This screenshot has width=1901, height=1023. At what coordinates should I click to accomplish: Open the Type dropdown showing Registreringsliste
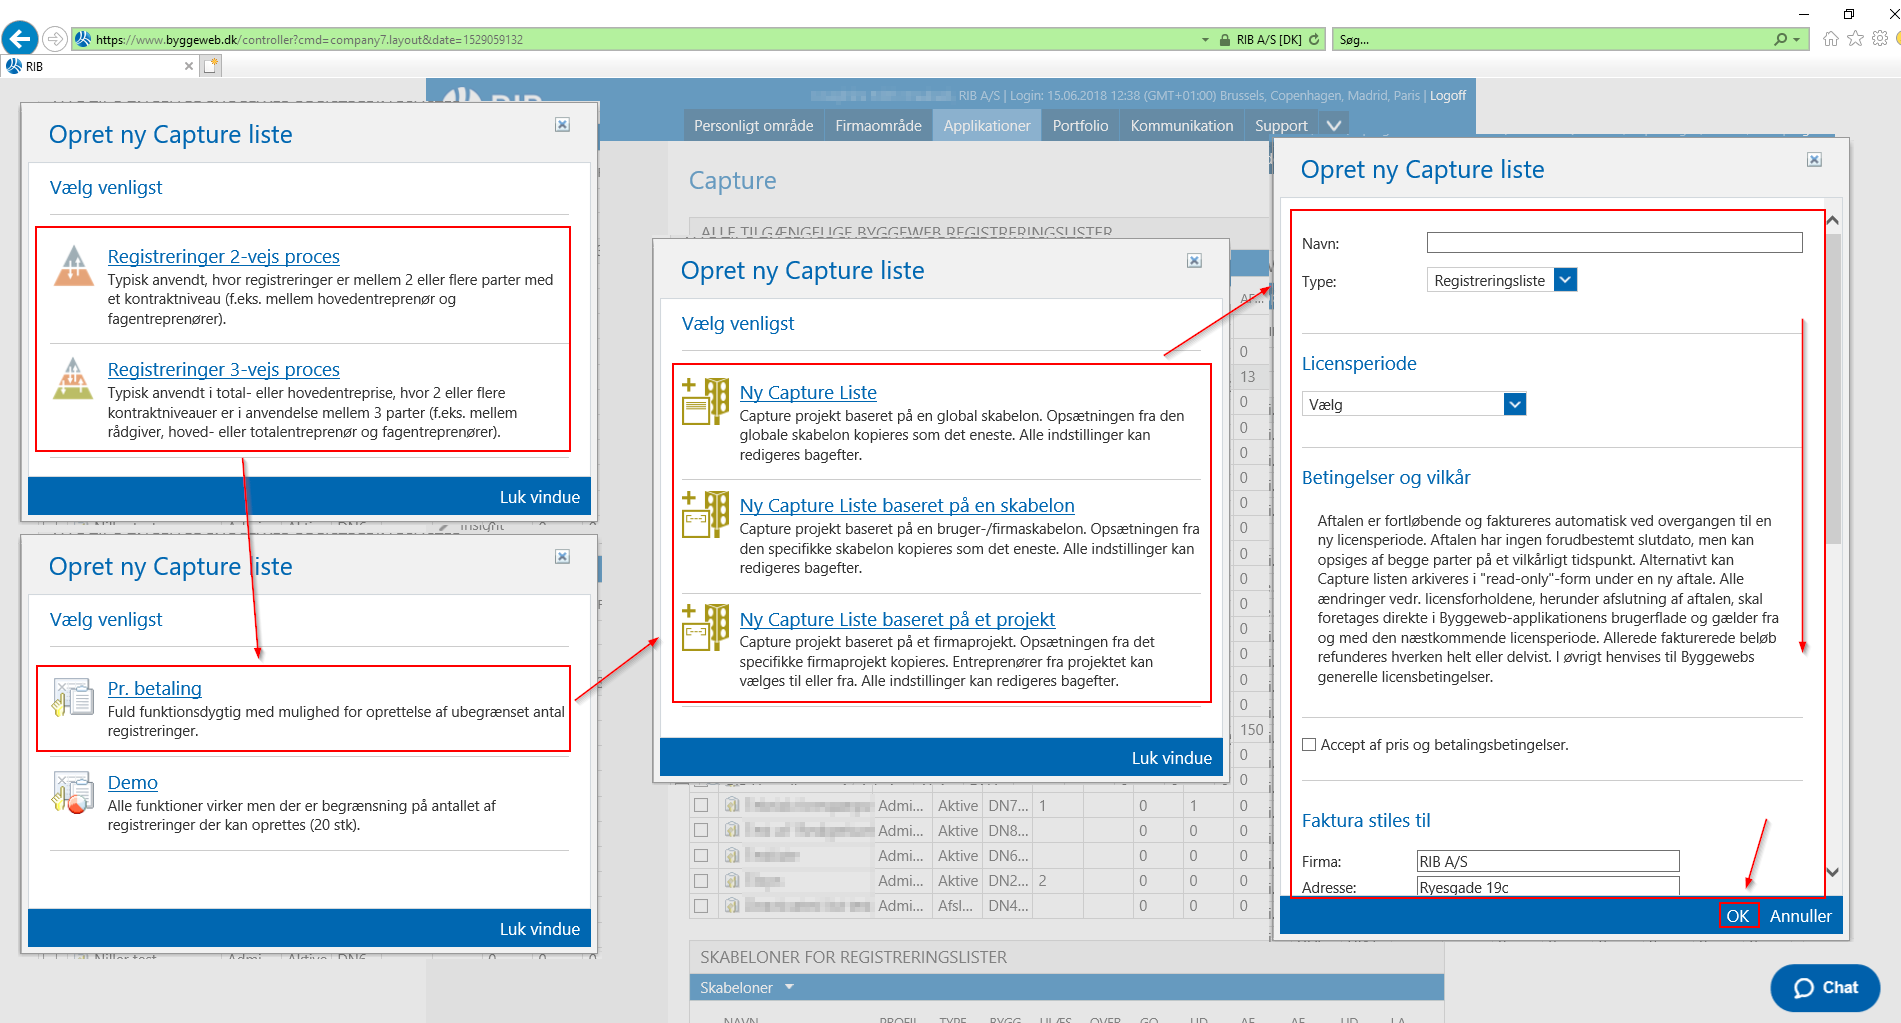1565,280
